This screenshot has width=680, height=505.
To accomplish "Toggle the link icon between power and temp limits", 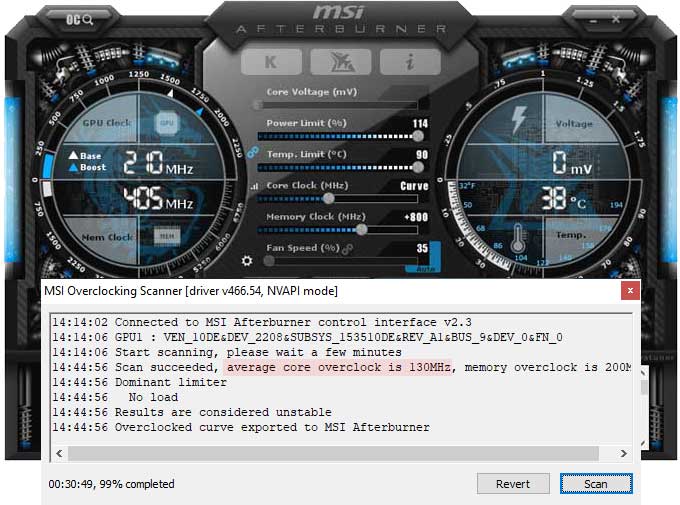I will click(x=253, y=152).
